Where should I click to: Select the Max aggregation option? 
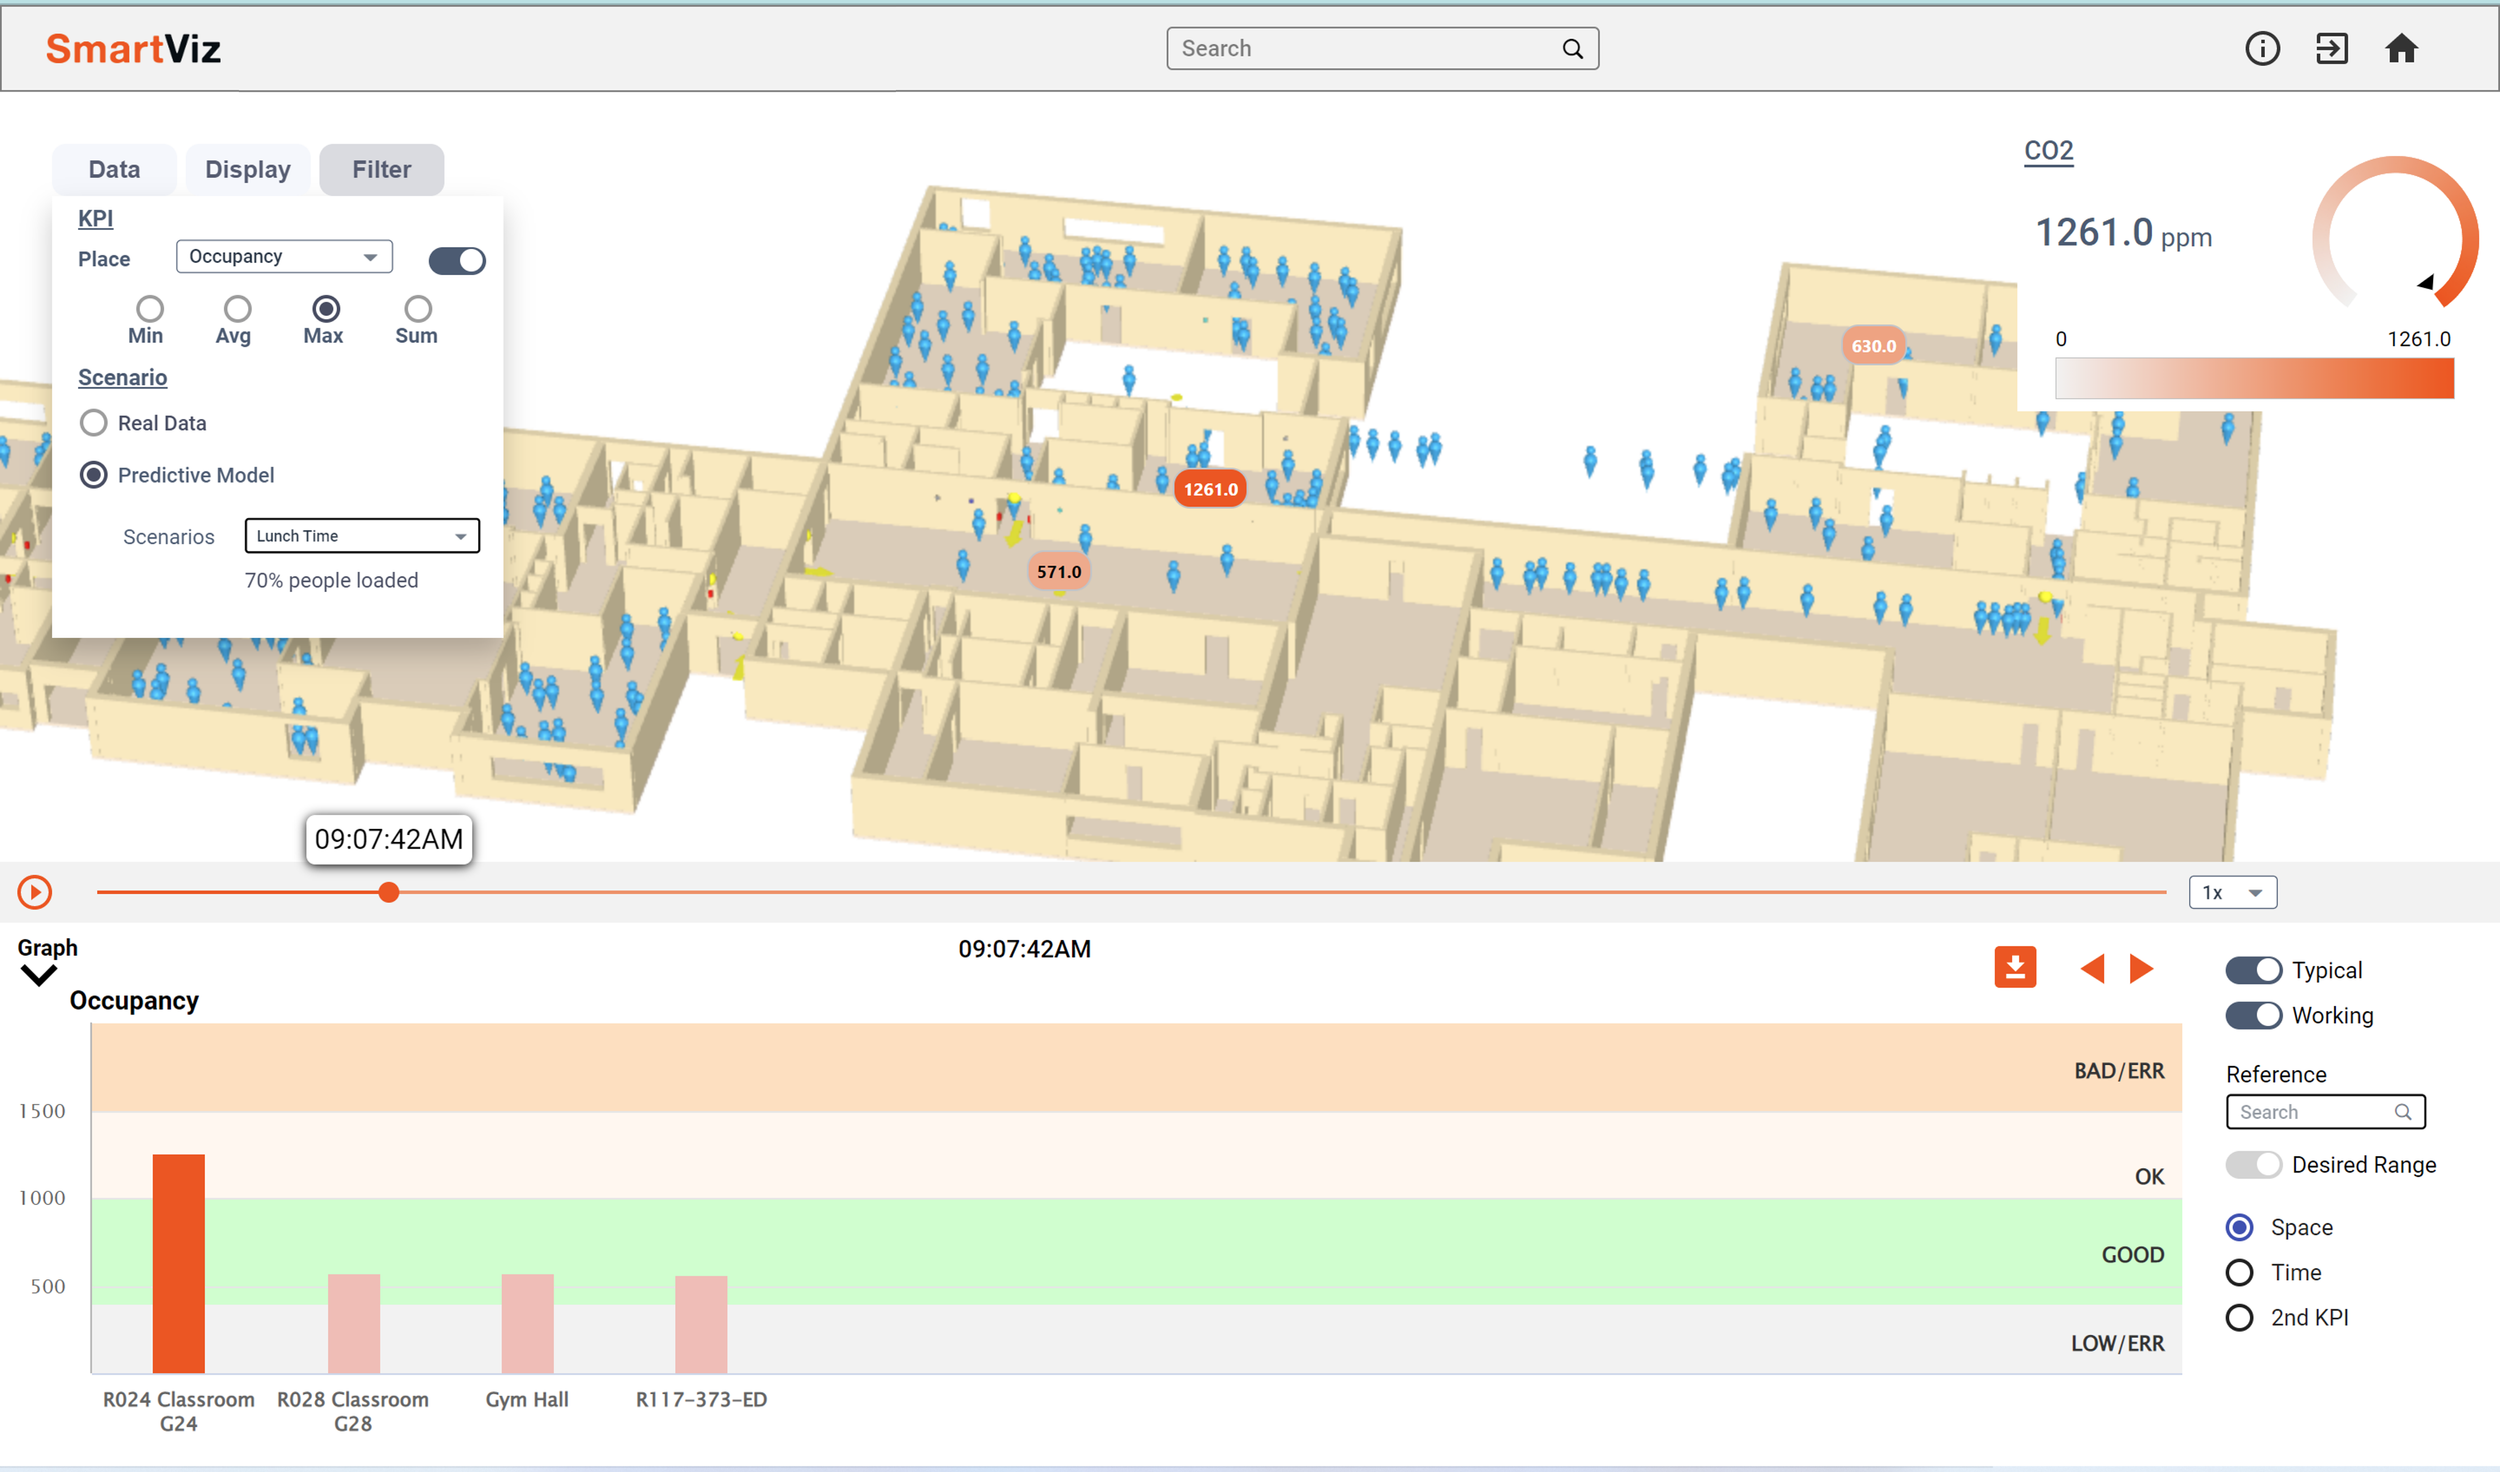pos(323,310)
